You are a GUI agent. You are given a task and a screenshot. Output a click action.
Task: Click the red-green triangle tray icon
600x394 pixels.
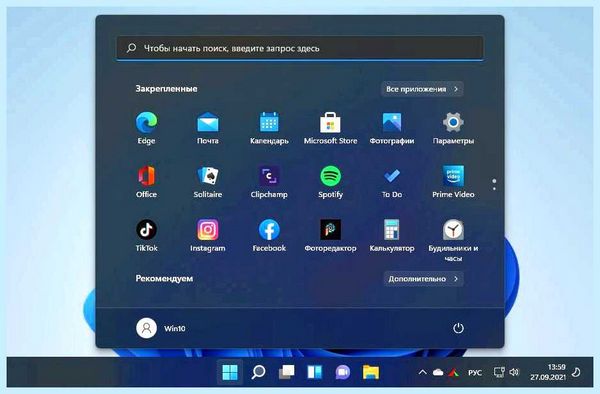pos(454,372)
